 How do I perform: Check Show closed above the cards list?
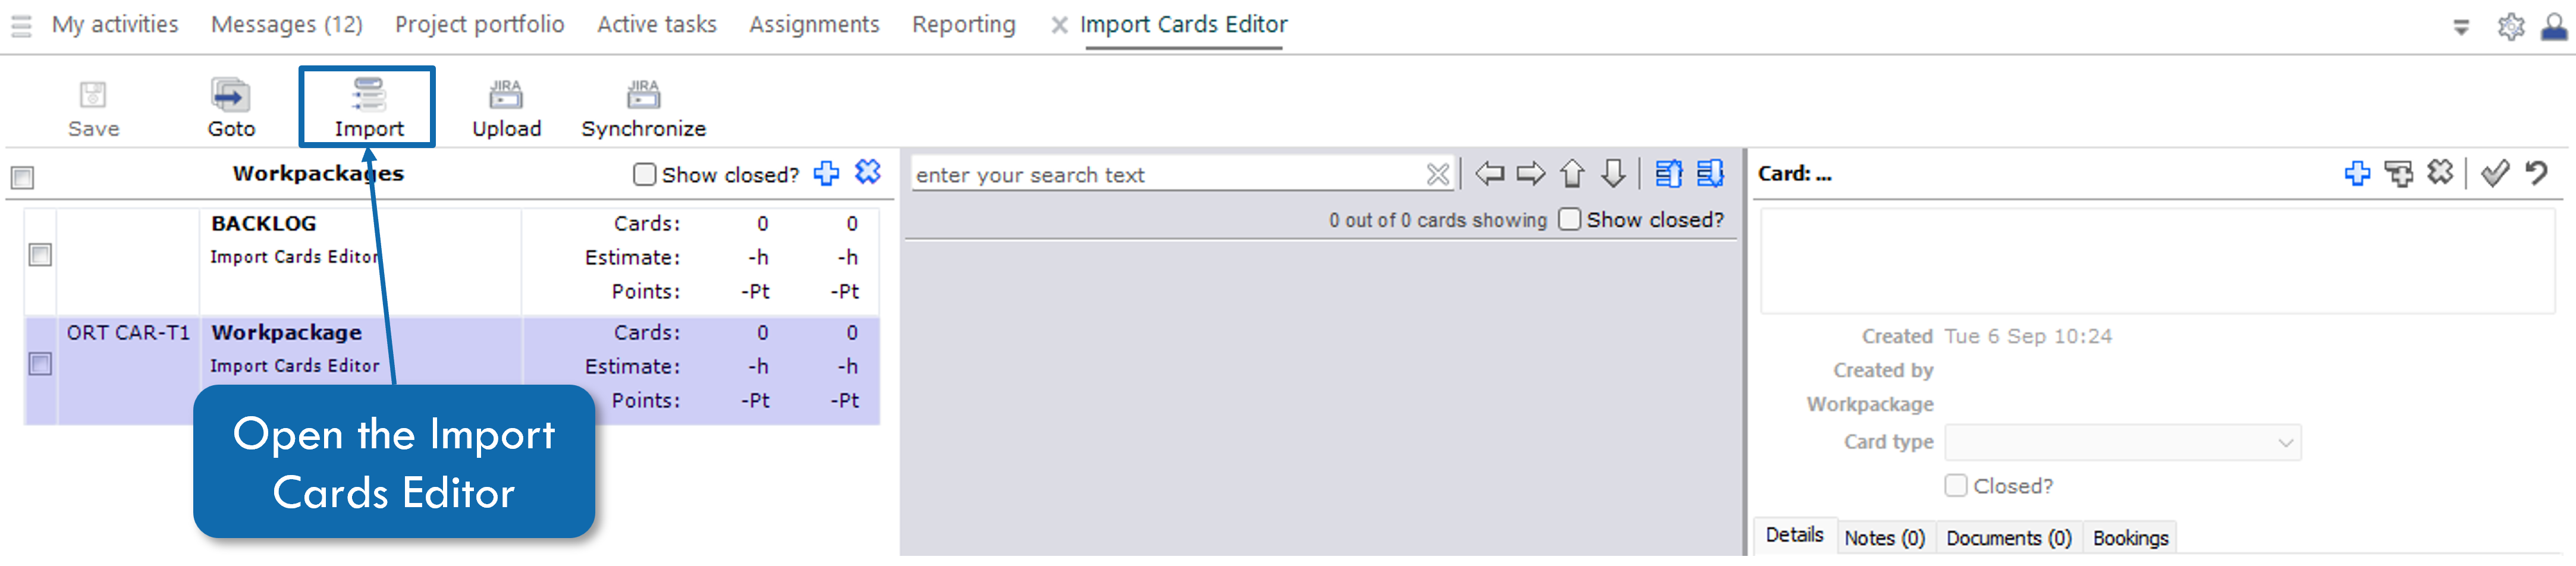pyautogui.click(x=1569, y=219)
